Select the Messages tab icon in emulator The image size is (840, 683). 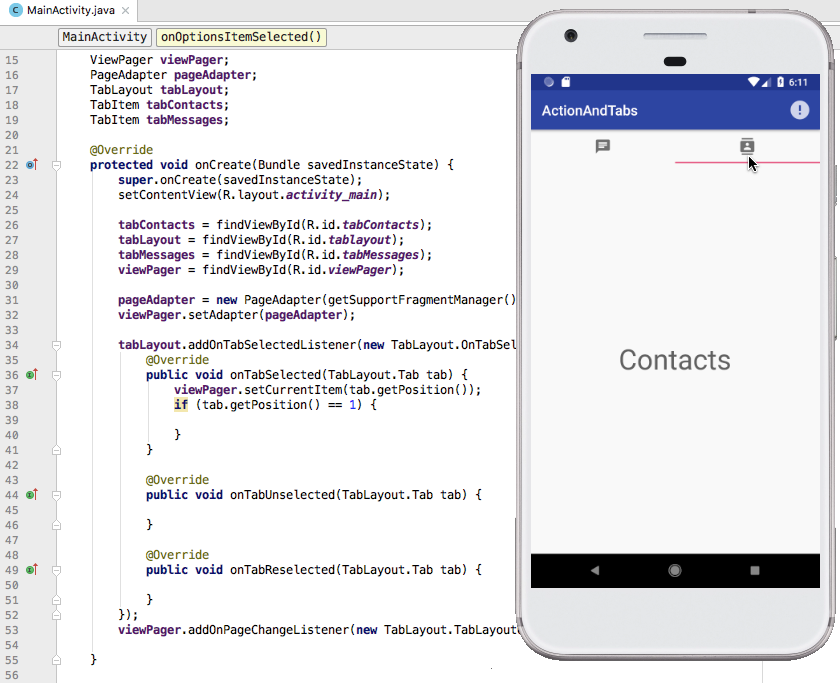[603, 146]
